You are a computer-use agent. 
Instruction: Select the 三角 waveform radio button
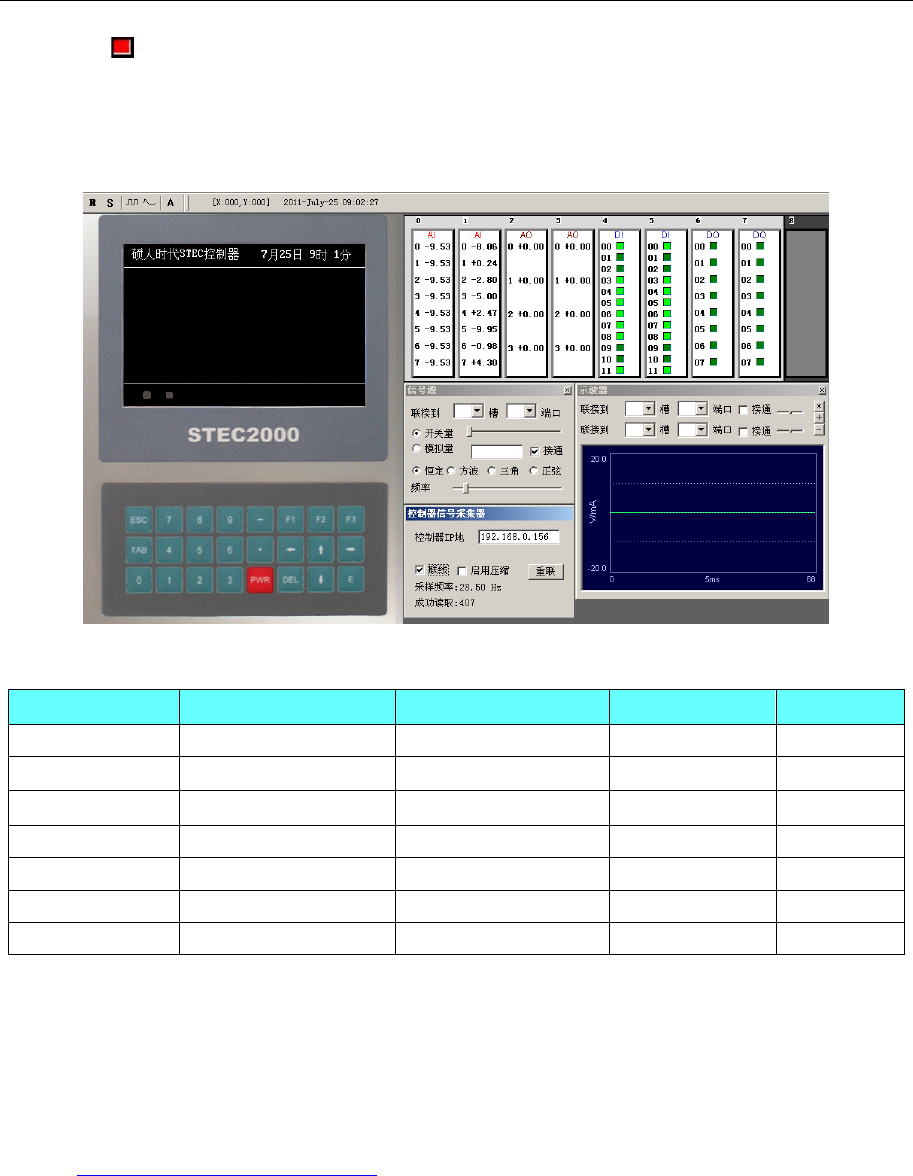pyautogui.click(x=491, y=470)
